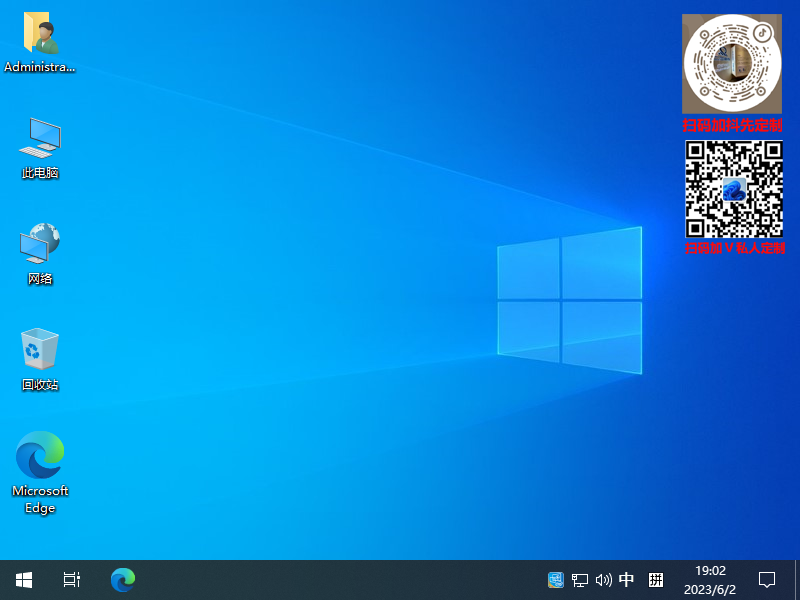This screenshot has width=800, height=600.
Task: Click the show desktop sliver
Action: coord(797,580)
